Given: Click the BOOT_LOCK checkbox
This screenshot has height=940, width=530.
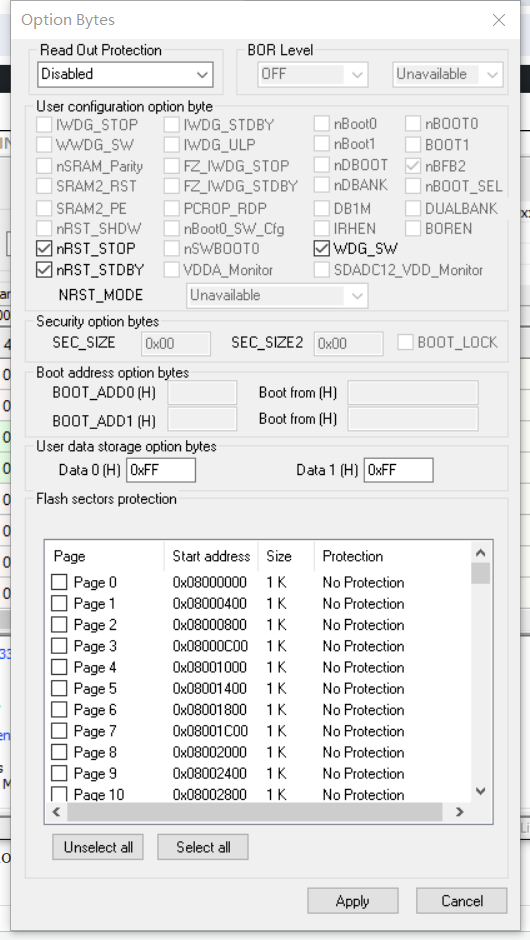Looking at the screenshot, I should coord(406,342).
